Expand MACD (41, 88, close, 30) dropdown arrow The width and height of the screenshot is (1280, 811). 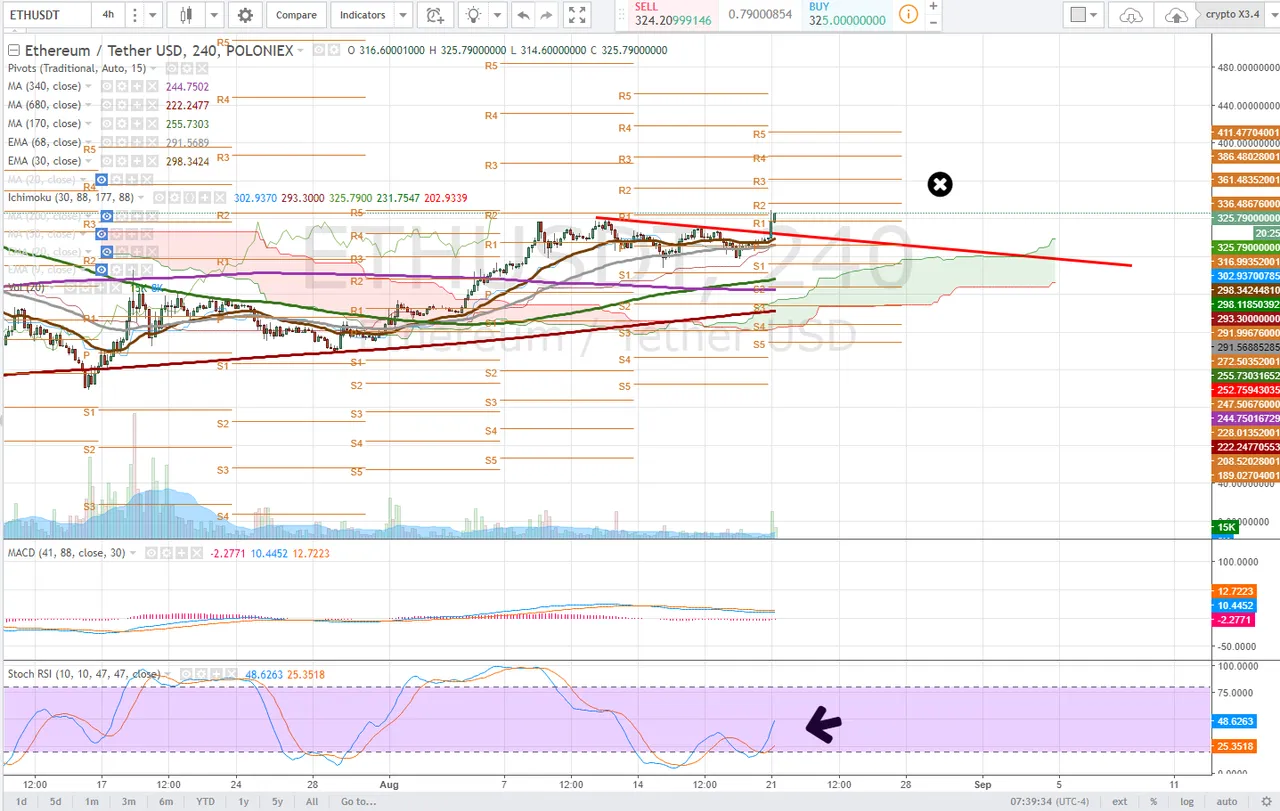click(133, 553)
